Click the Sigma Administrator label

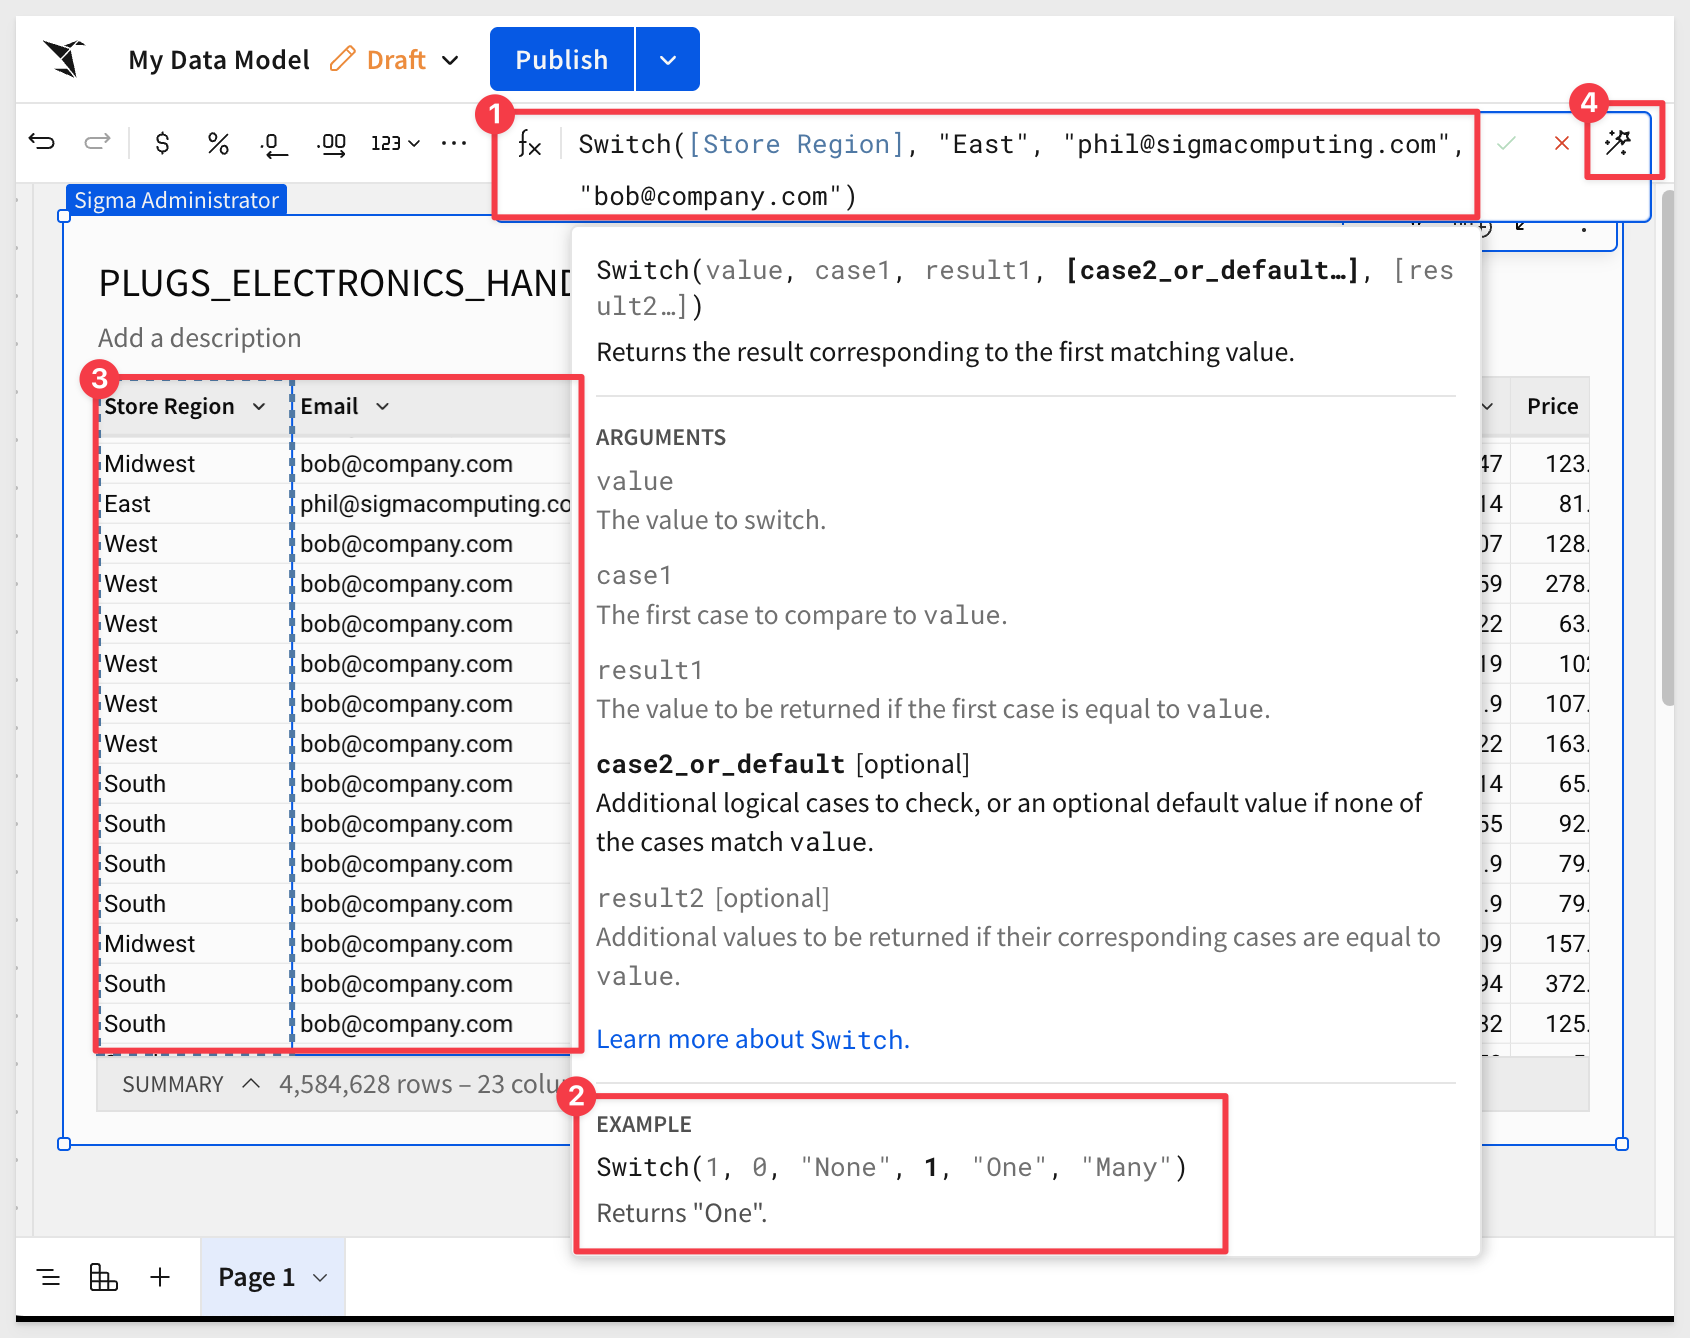click(176, 200)
